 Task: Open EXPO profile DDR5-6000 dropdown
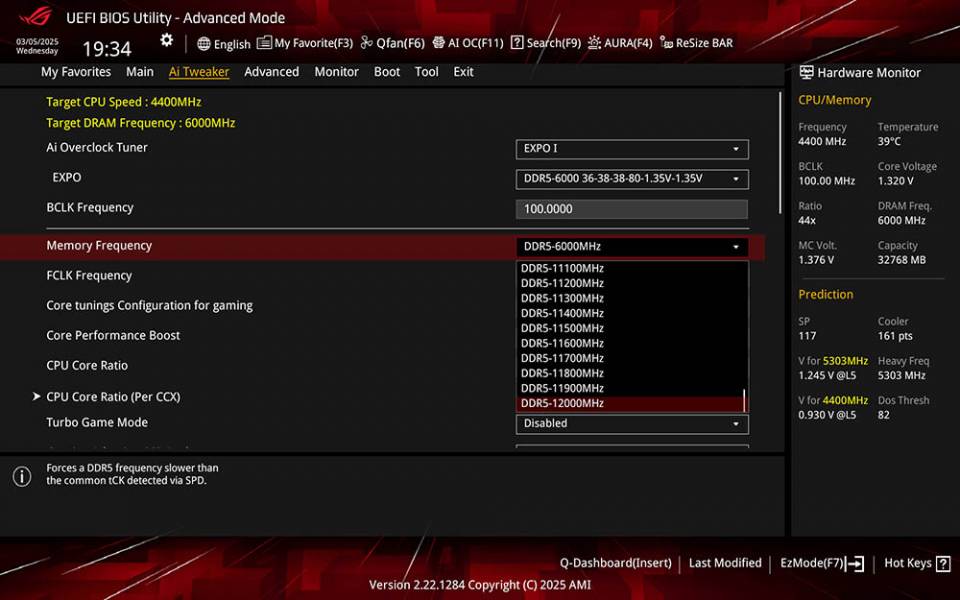click(632, 179)
